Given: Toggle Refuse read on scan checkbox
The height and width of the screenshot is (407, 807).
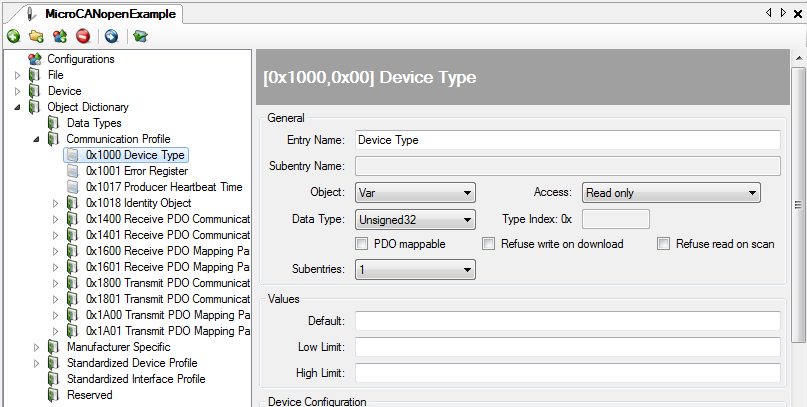Looking at the screenshot, I should point(664,244).
